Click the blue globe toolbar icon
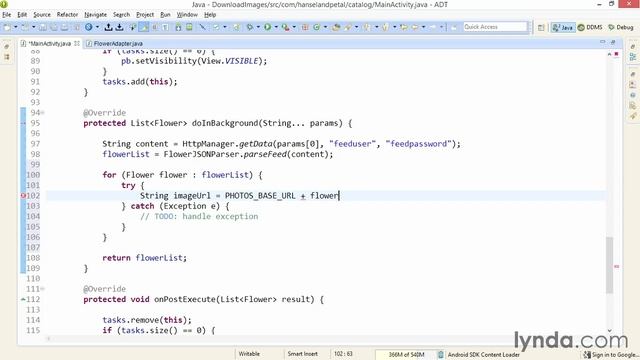 pos(89,27)
